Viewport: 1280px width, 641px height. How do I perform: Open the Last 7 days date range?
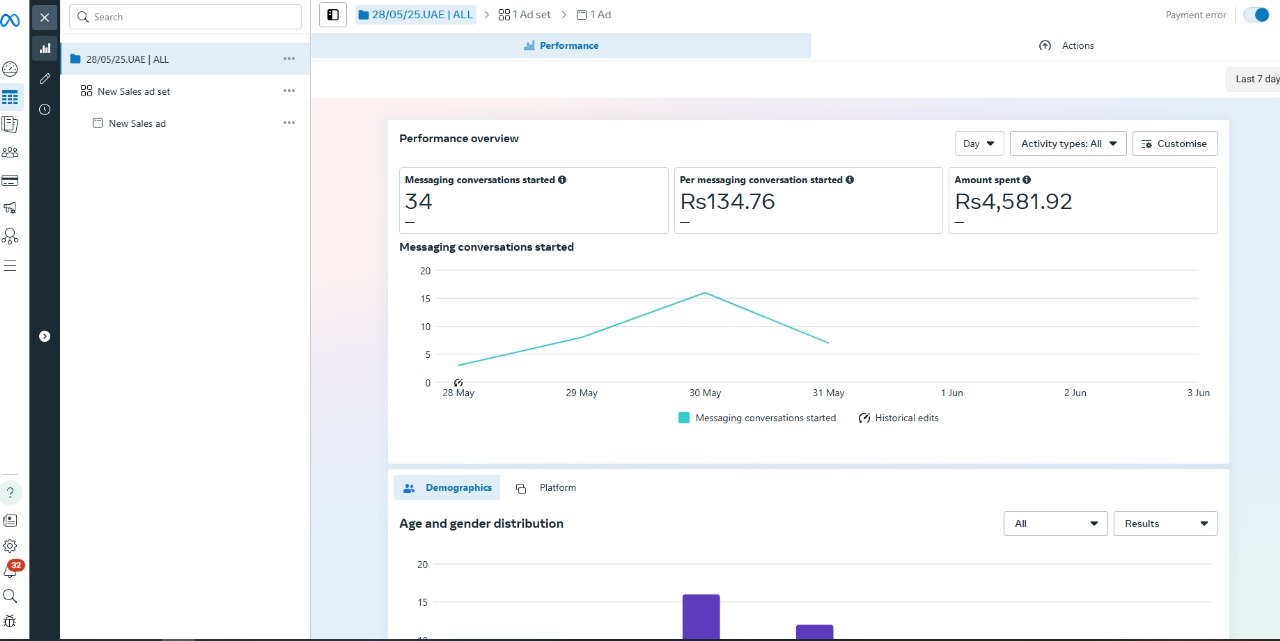tap(1254, 79)
